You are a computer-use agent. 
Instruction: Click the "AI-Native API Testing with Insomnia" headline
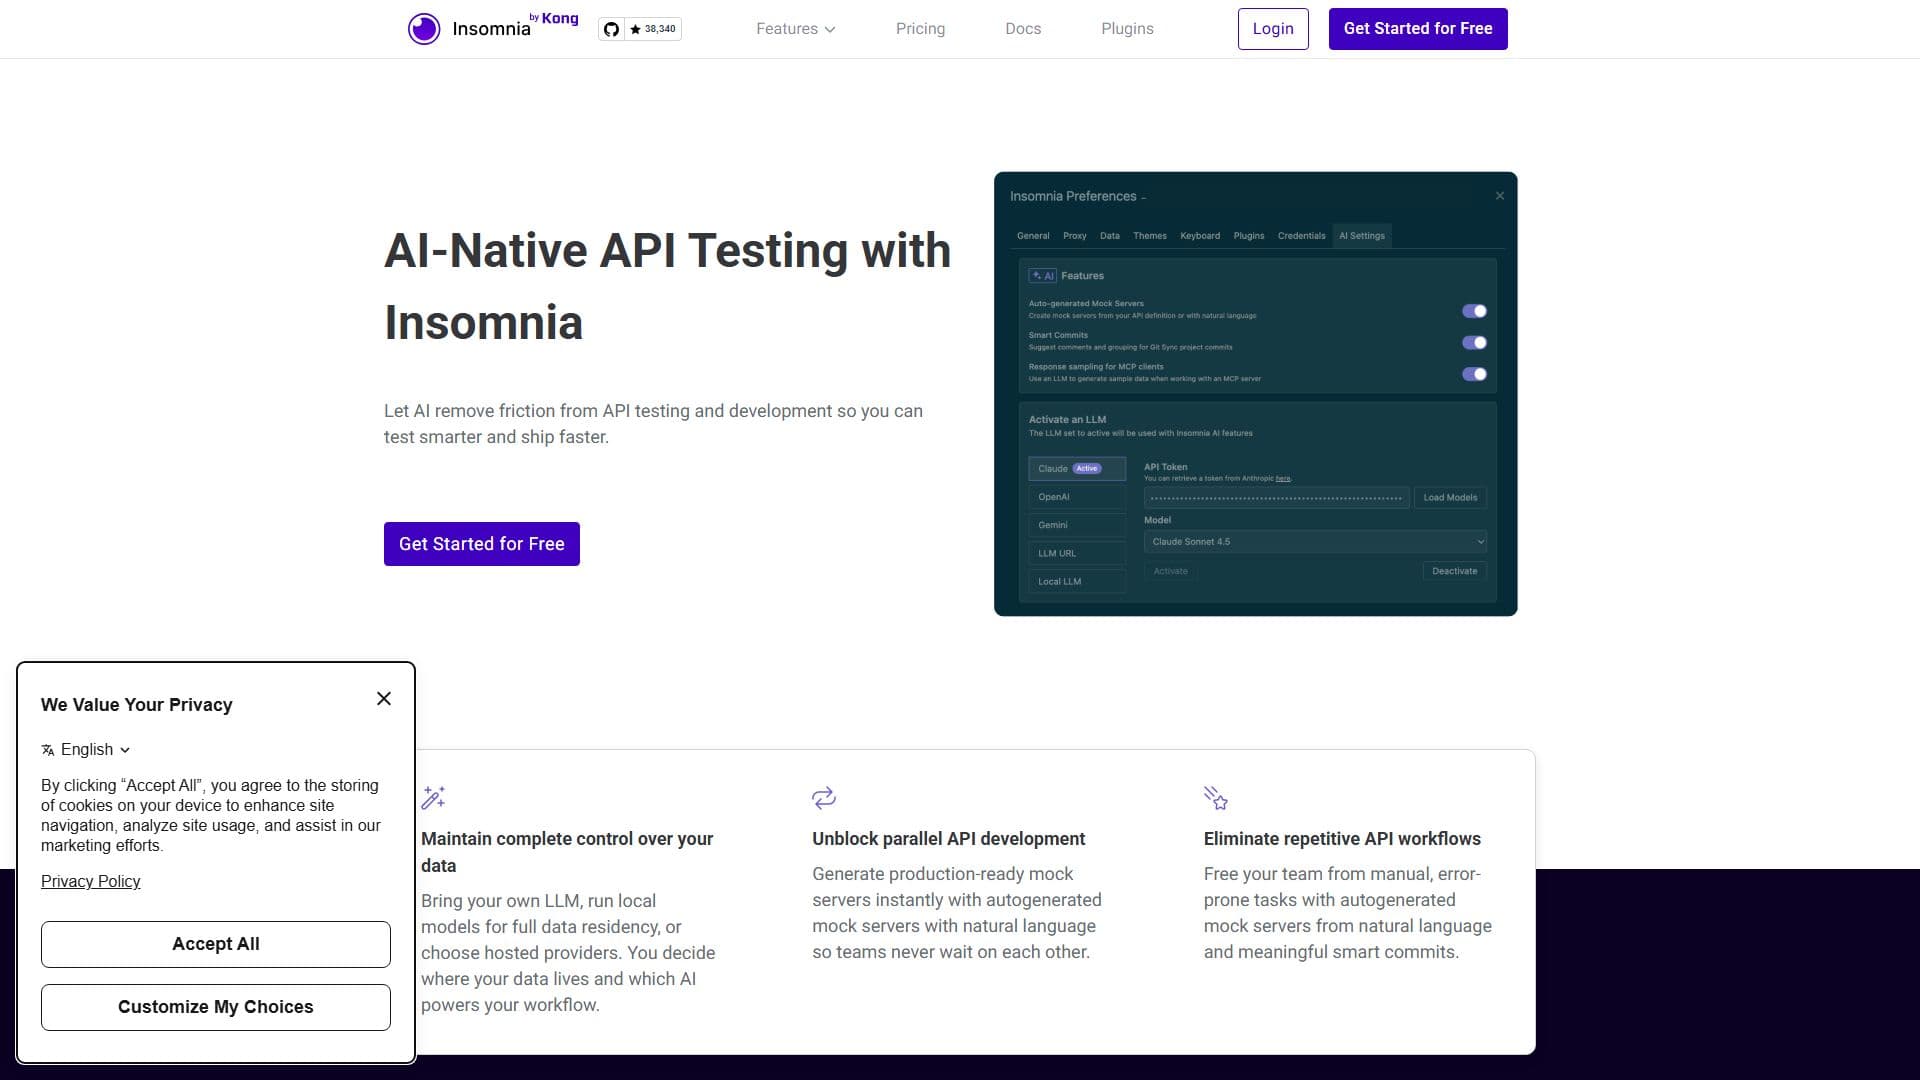(x=667, y=286)
